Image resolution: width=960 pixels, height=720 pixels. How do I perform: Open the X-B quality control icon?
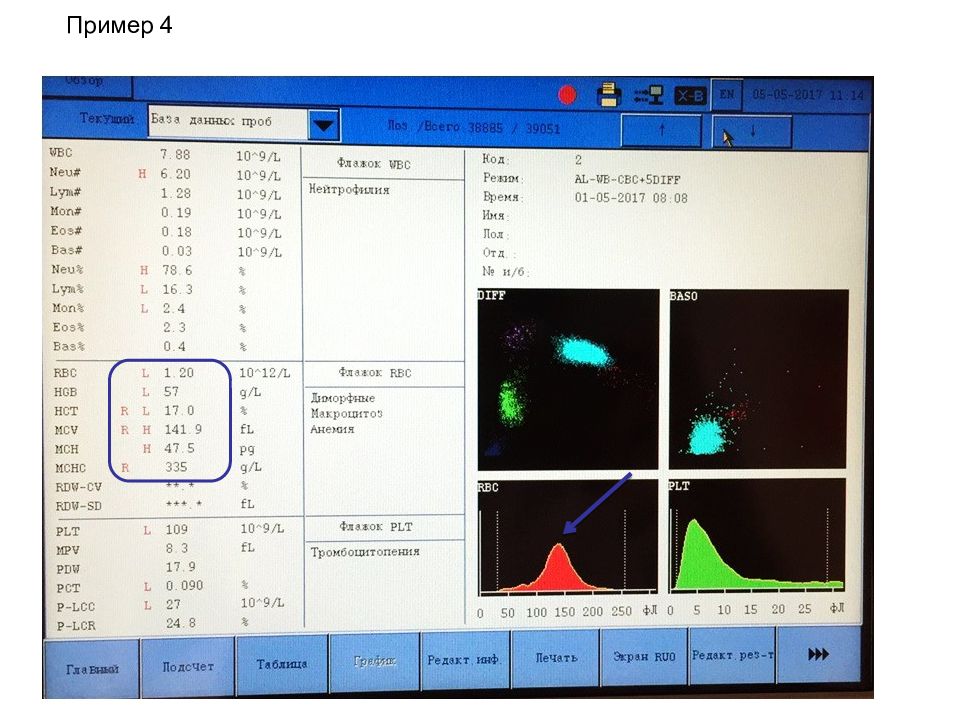pyautogui.click(x=690, y=96)
